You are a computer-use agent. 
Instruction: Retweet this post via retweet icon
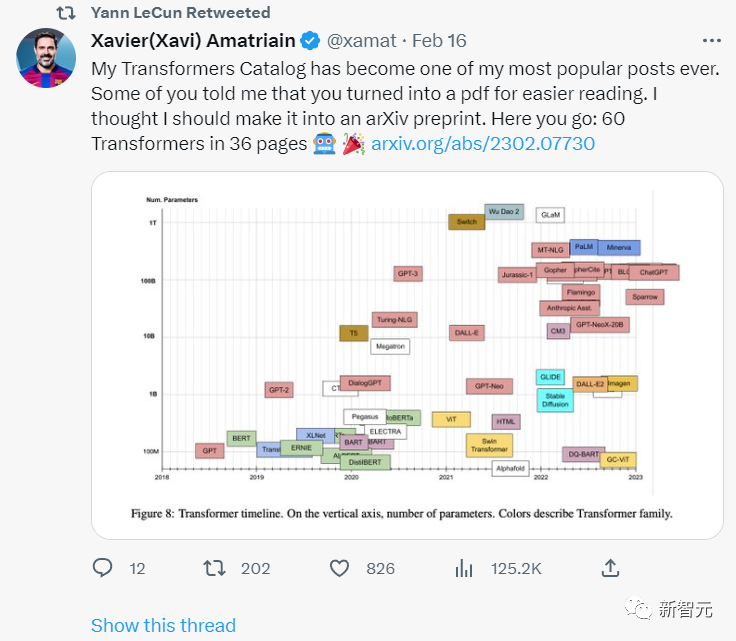coord(215,568)
